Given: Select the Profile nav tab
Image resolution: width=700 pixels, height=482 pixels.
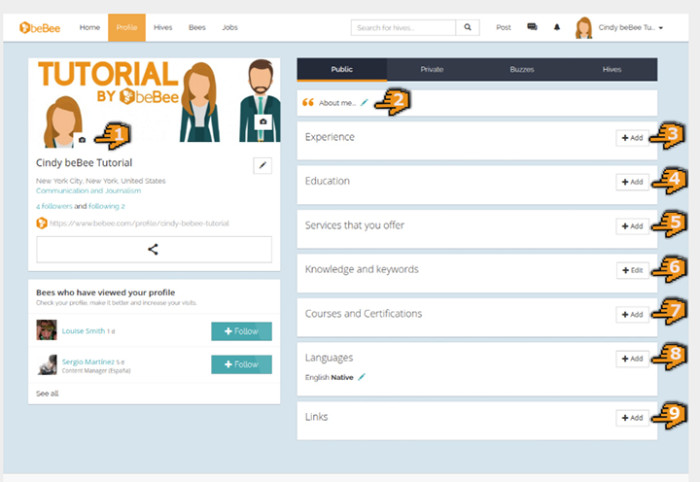Looking at the screenshot, I should [127, 28].
